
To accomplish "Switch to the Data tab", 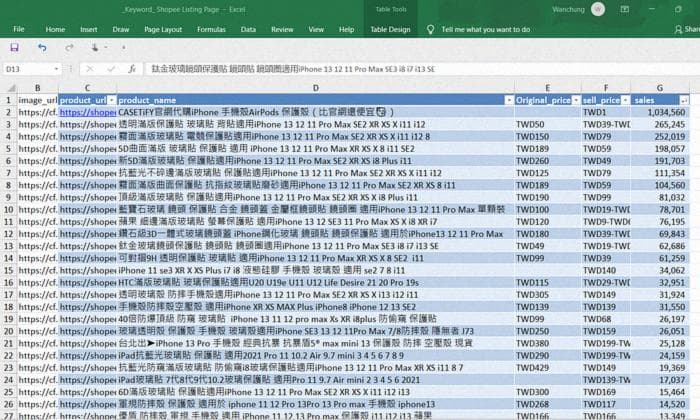I will [248, 29].
